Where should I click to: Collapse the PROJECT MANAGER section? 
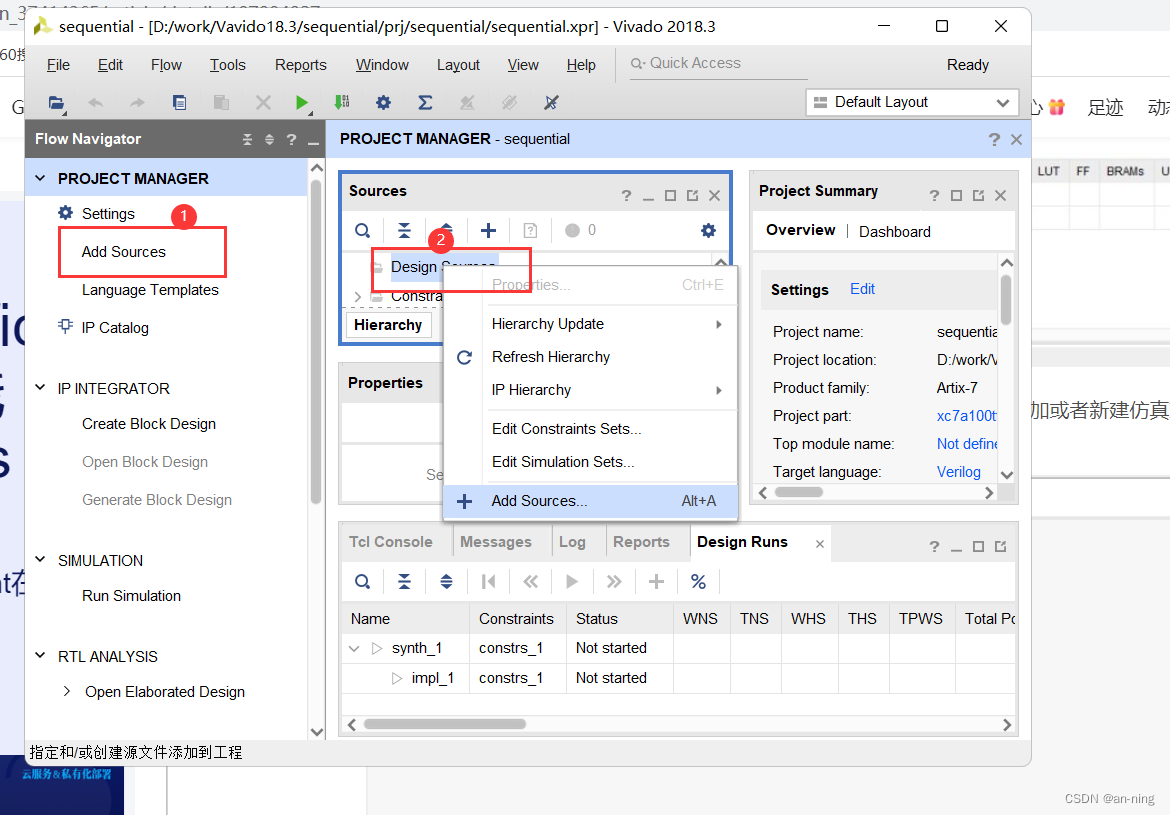41,178
